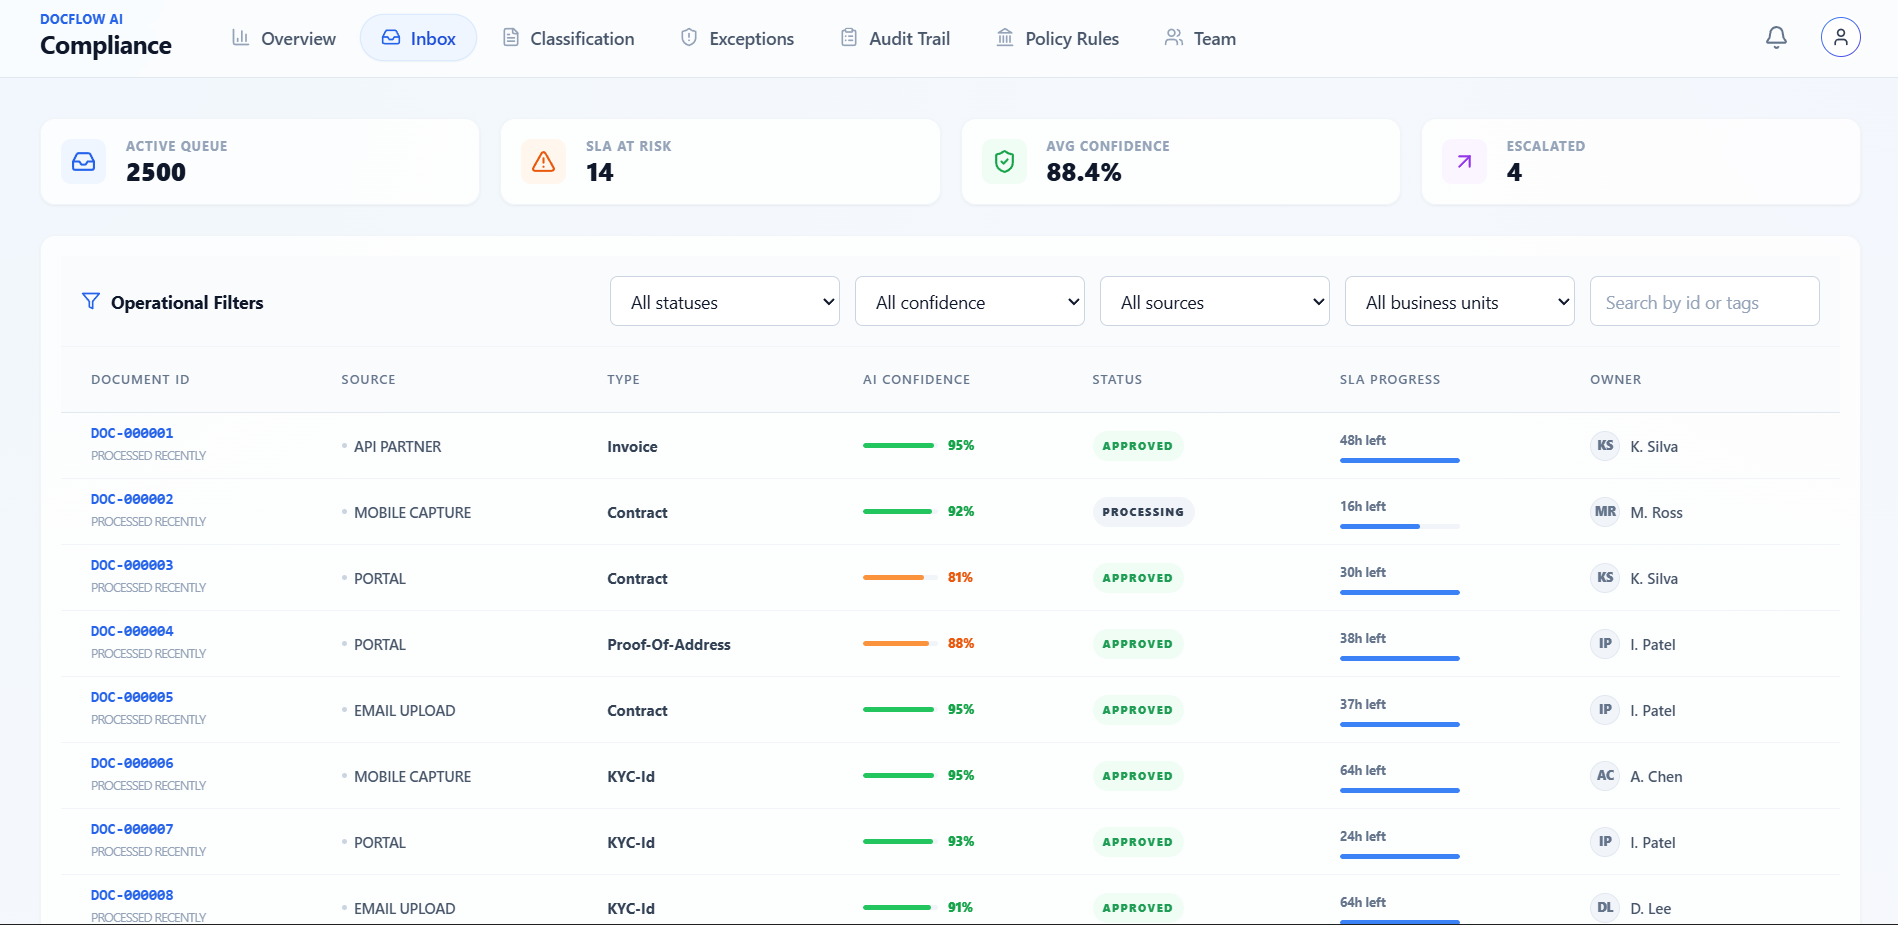
Task: Open the notifications bell
Action: pyautogui.click(x=1776, y=38)
